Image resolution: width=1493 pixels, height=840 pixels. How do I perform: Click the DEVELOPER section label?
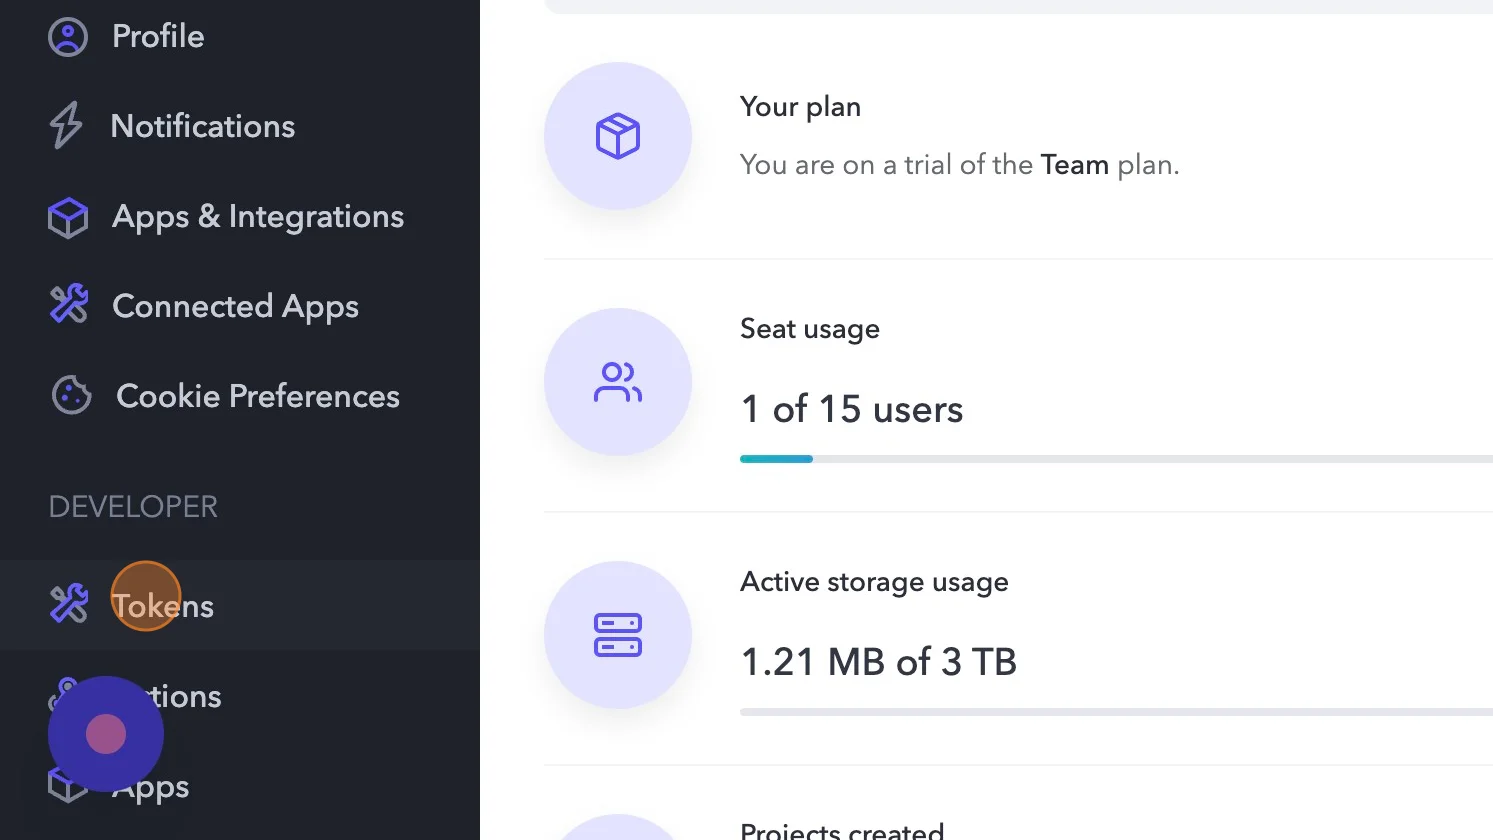[x=133, y=507]
